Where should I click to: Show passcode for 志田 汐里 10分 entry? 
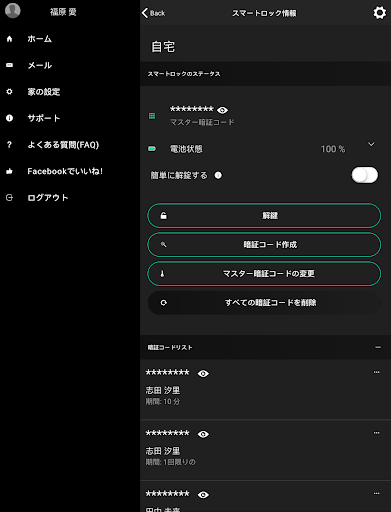tap(203, 373)
